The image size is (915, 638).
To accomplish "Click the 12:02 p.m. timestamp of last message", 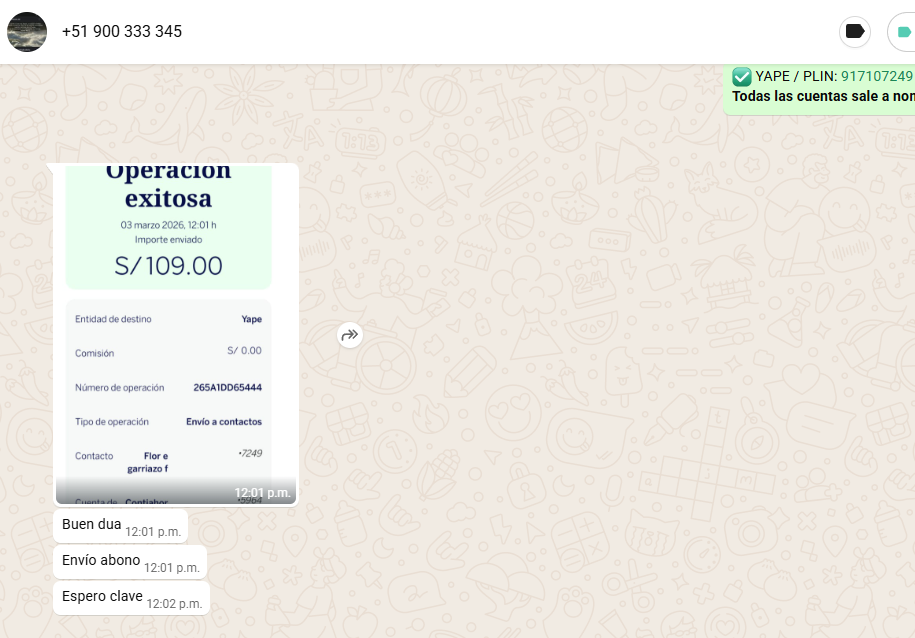I will pos(174,604).
